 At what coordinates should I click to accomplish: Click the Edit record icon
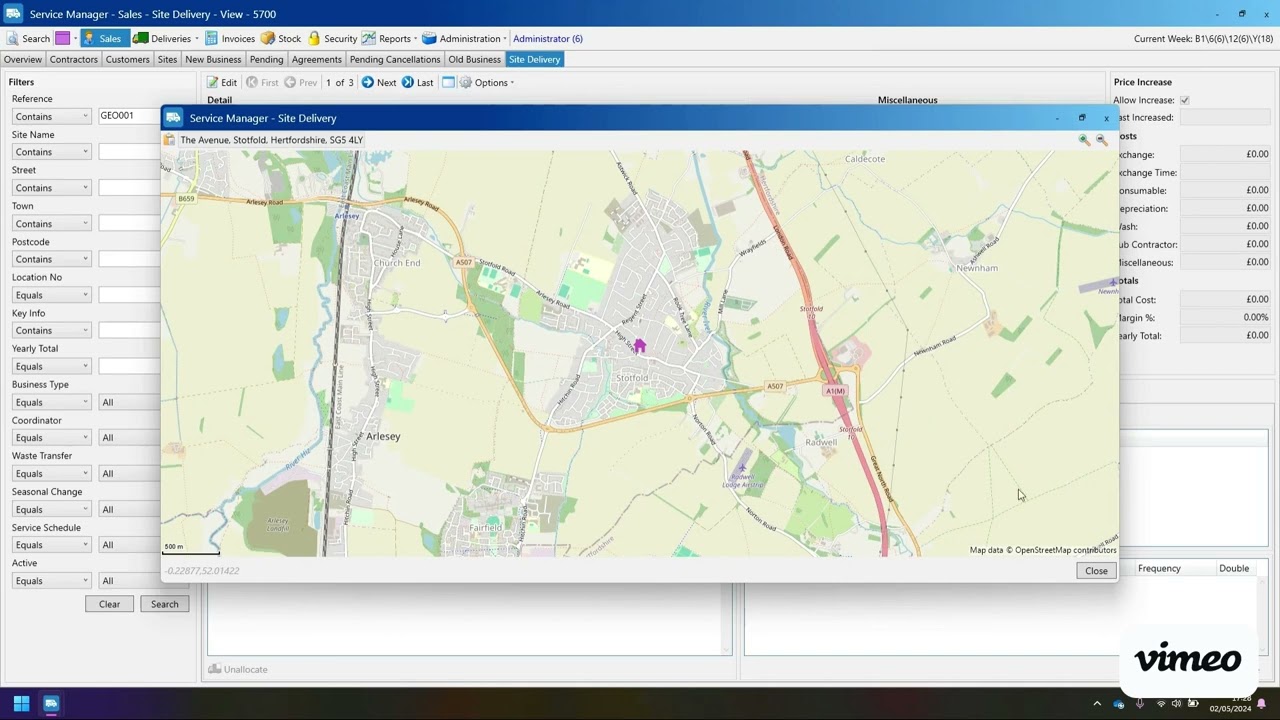click(222, 82)
